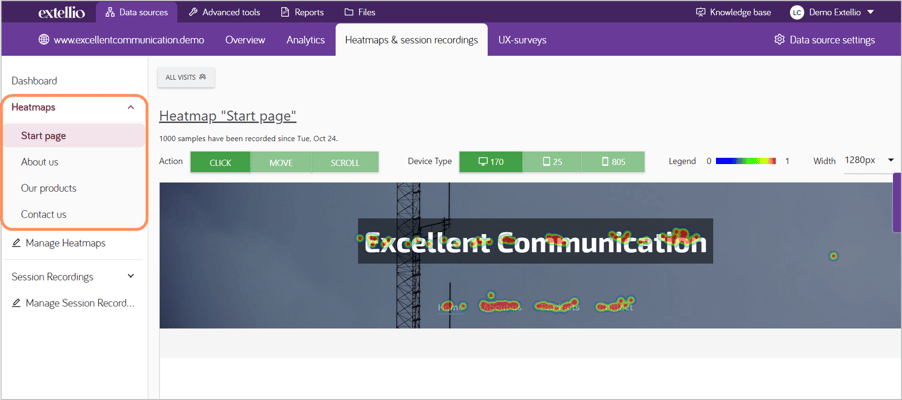Select the Start page heatmap
The width and height of the screenshot is (902, 400).
pyautogui.click(x=74, y=136)
